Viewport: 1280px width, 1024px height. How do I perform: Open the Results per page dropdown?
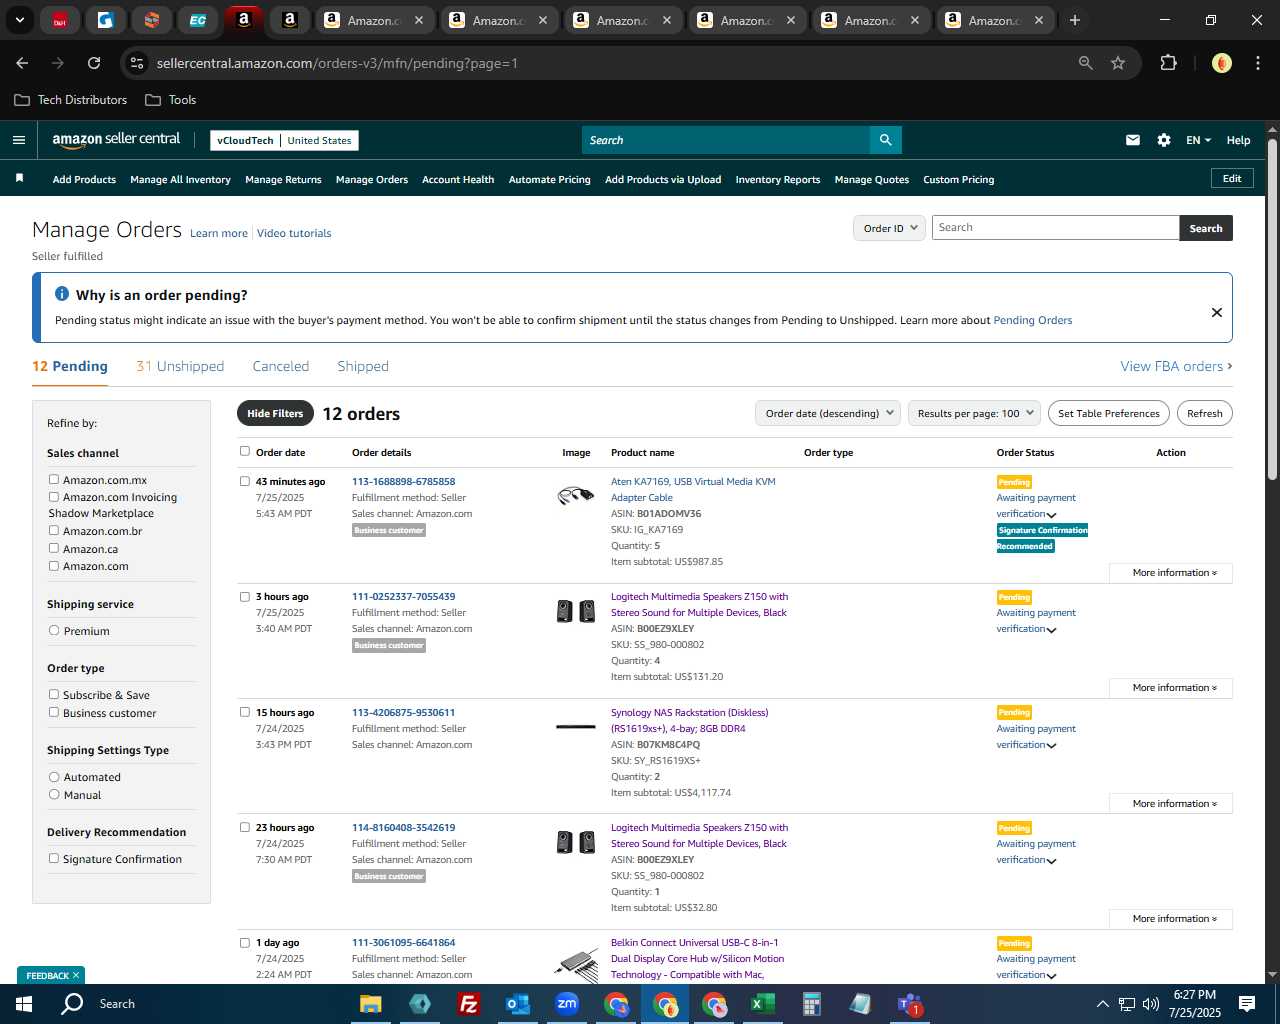(975, 413)
